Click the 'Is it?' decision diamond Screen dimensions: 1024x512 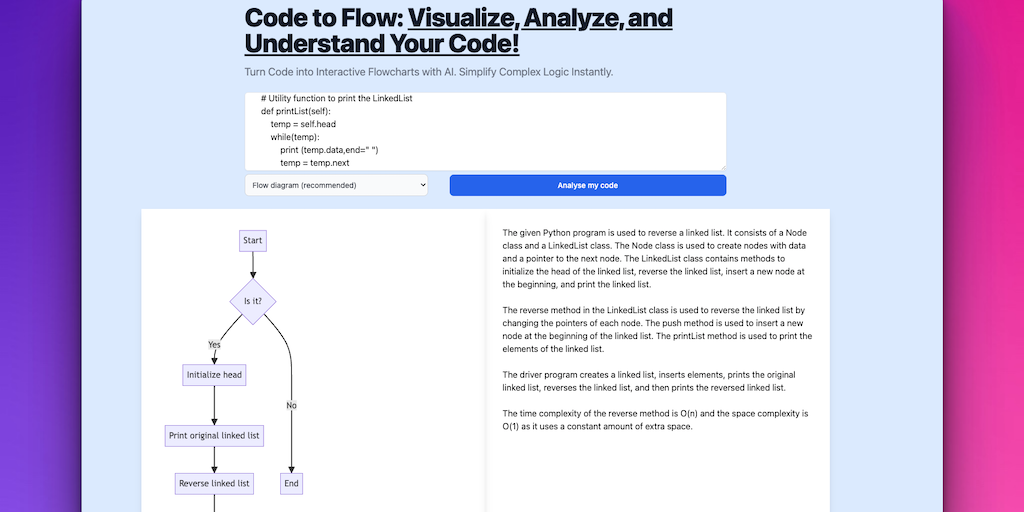coord(253,300)
